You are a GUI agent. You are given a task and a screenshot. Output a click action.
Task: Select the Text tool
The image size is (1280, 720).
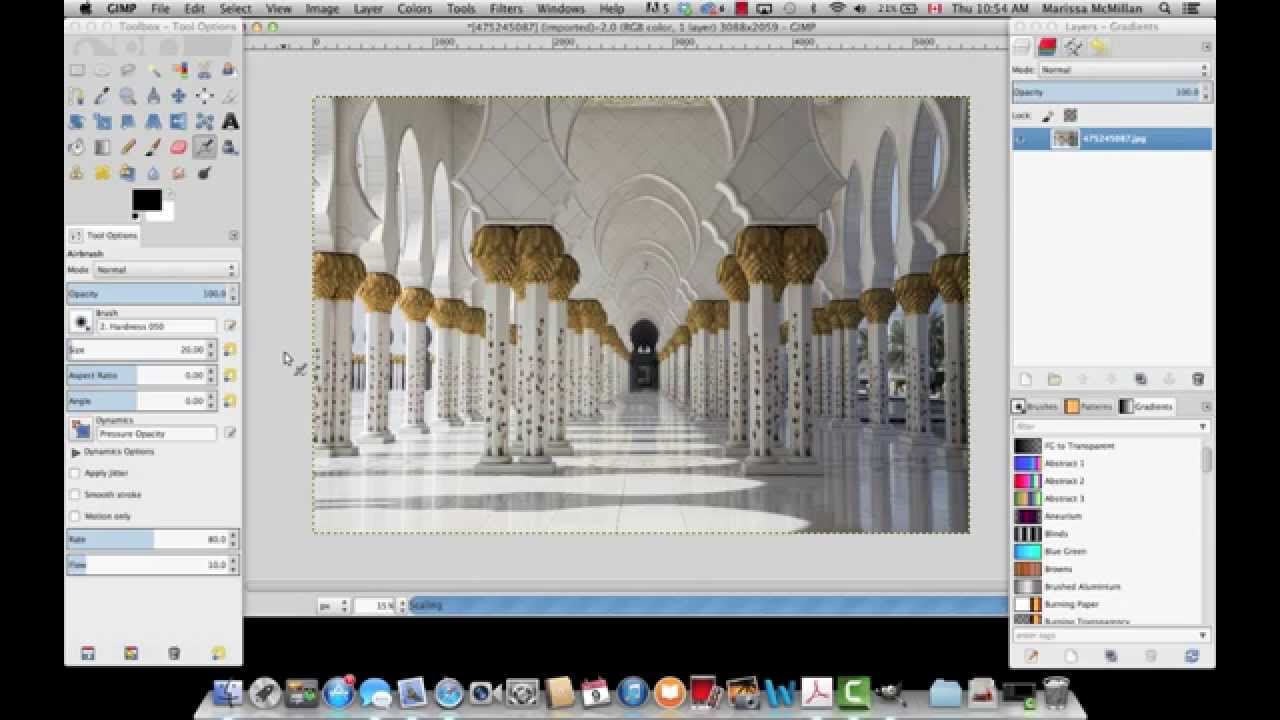(x=230, y=122)
